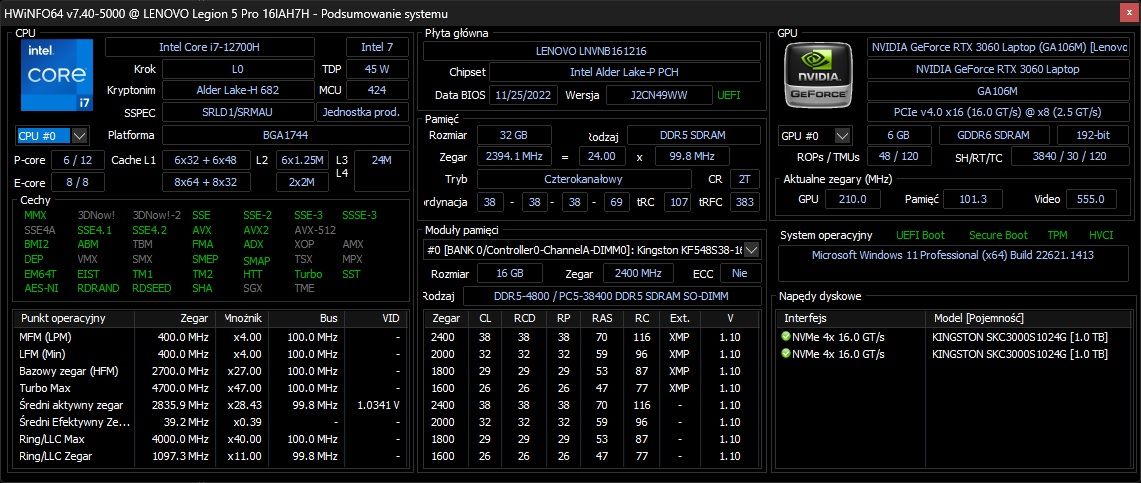This screenshot has height=483, width=1141.
Task: Click the Średni aktywny zegar row
Action: (209, 405)
